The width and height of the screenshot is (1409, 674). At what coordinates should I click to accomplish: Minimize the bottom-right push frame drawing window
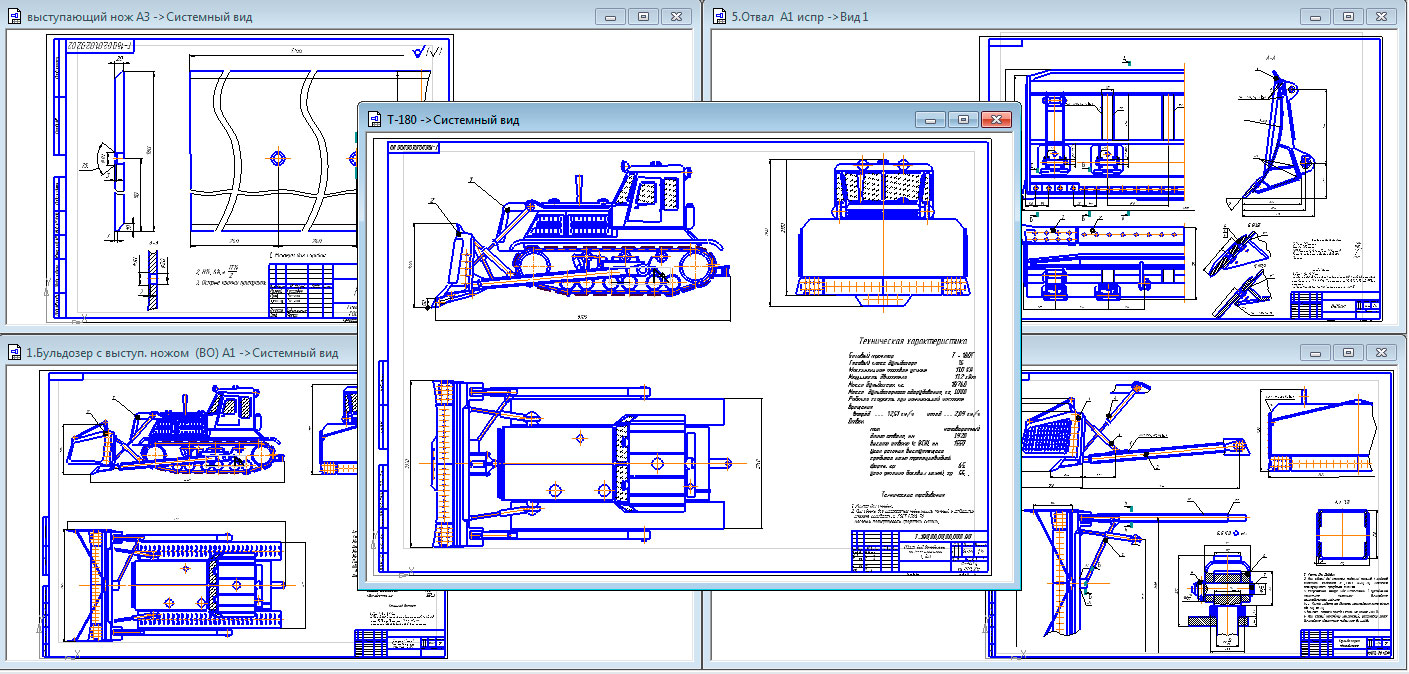(x=1315, y=353)
